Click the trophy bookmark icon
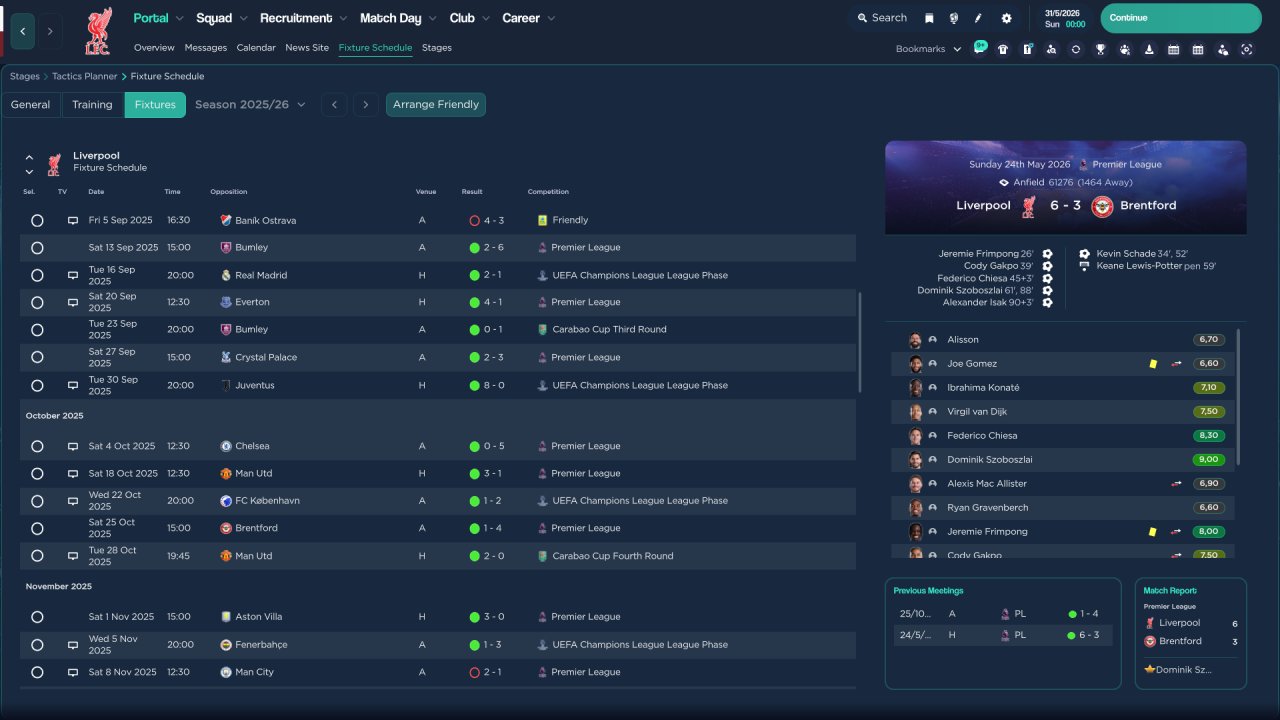 pyautogui.click(x=1100, y=49)
